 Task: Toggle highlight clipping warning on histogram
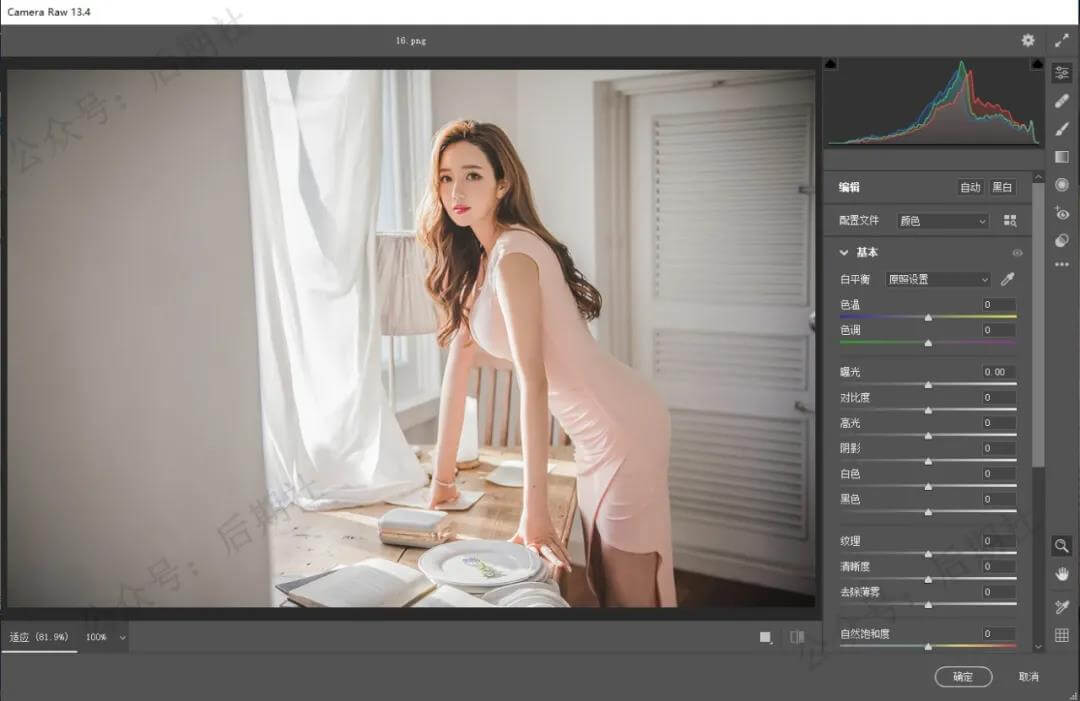[1037, 63]
